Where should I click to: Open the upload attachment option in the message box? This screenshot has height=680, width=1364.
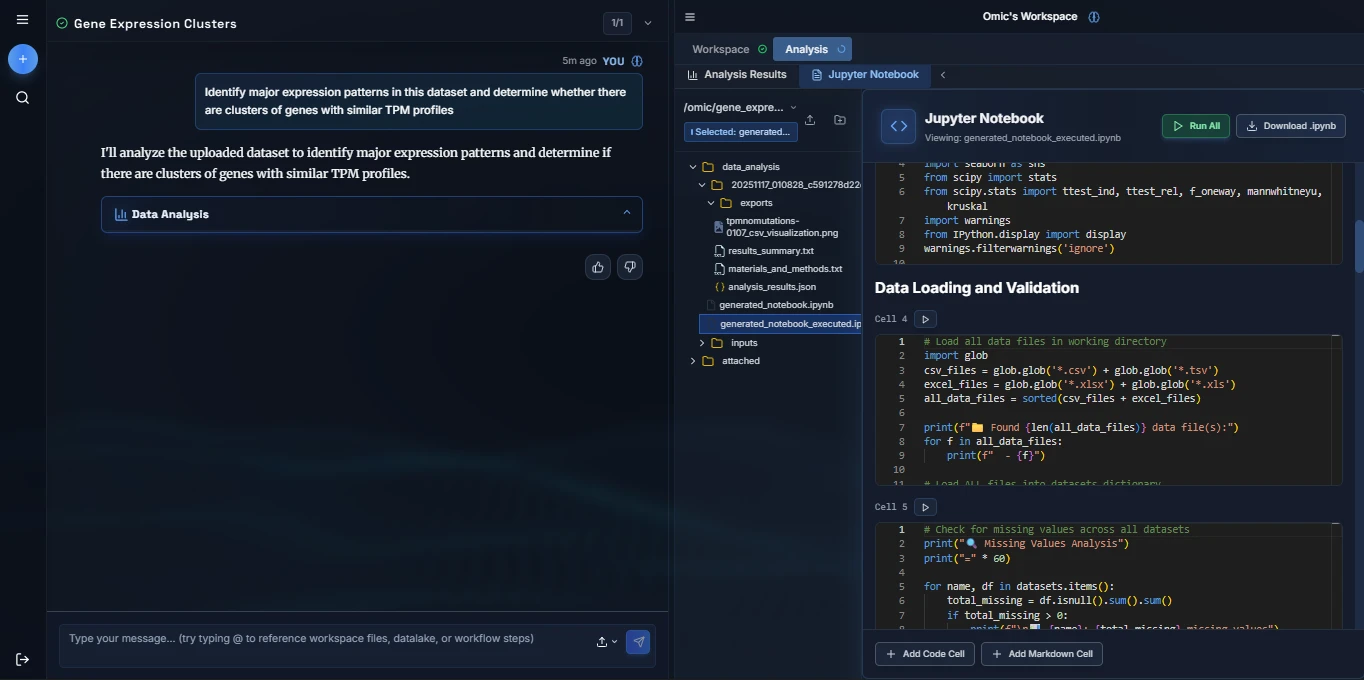[606, 642]
